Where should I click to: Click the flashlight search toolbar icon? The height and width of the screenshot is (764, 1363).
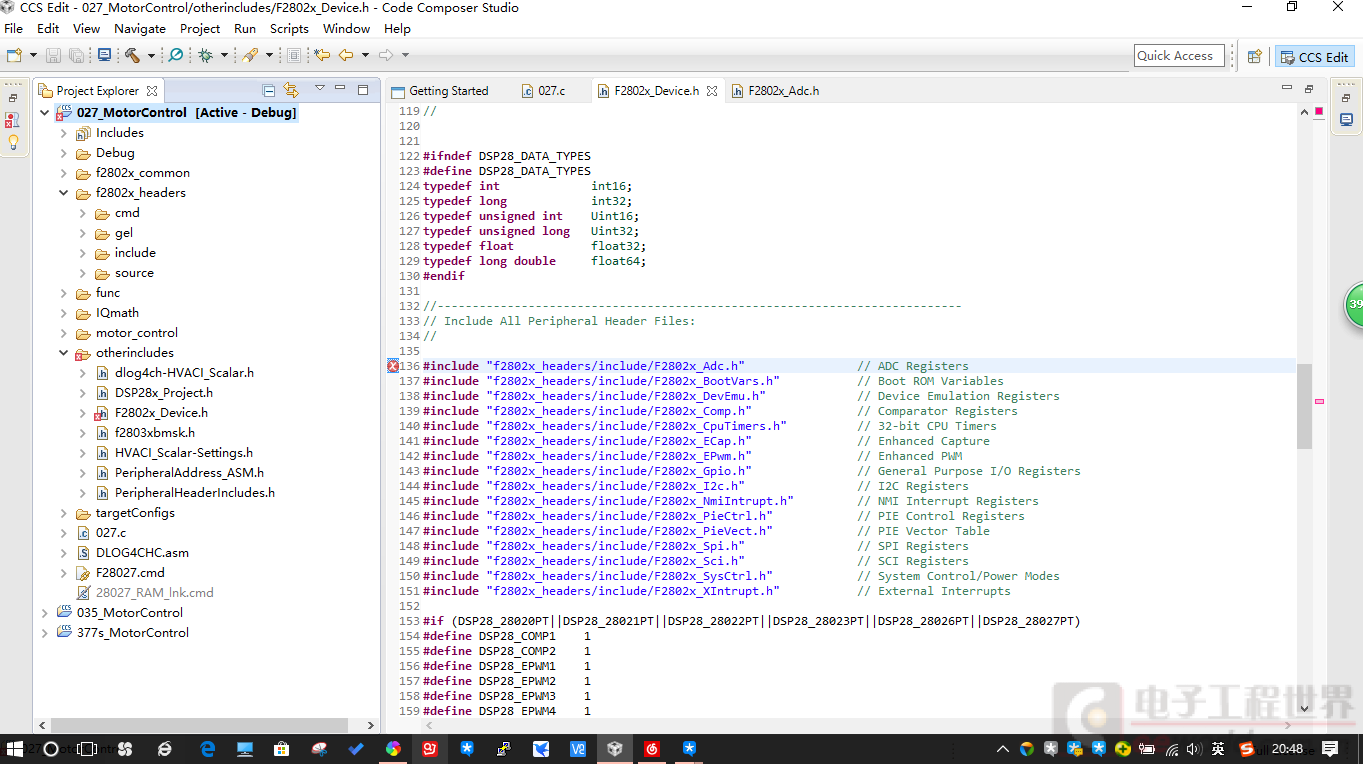(250, 56)
